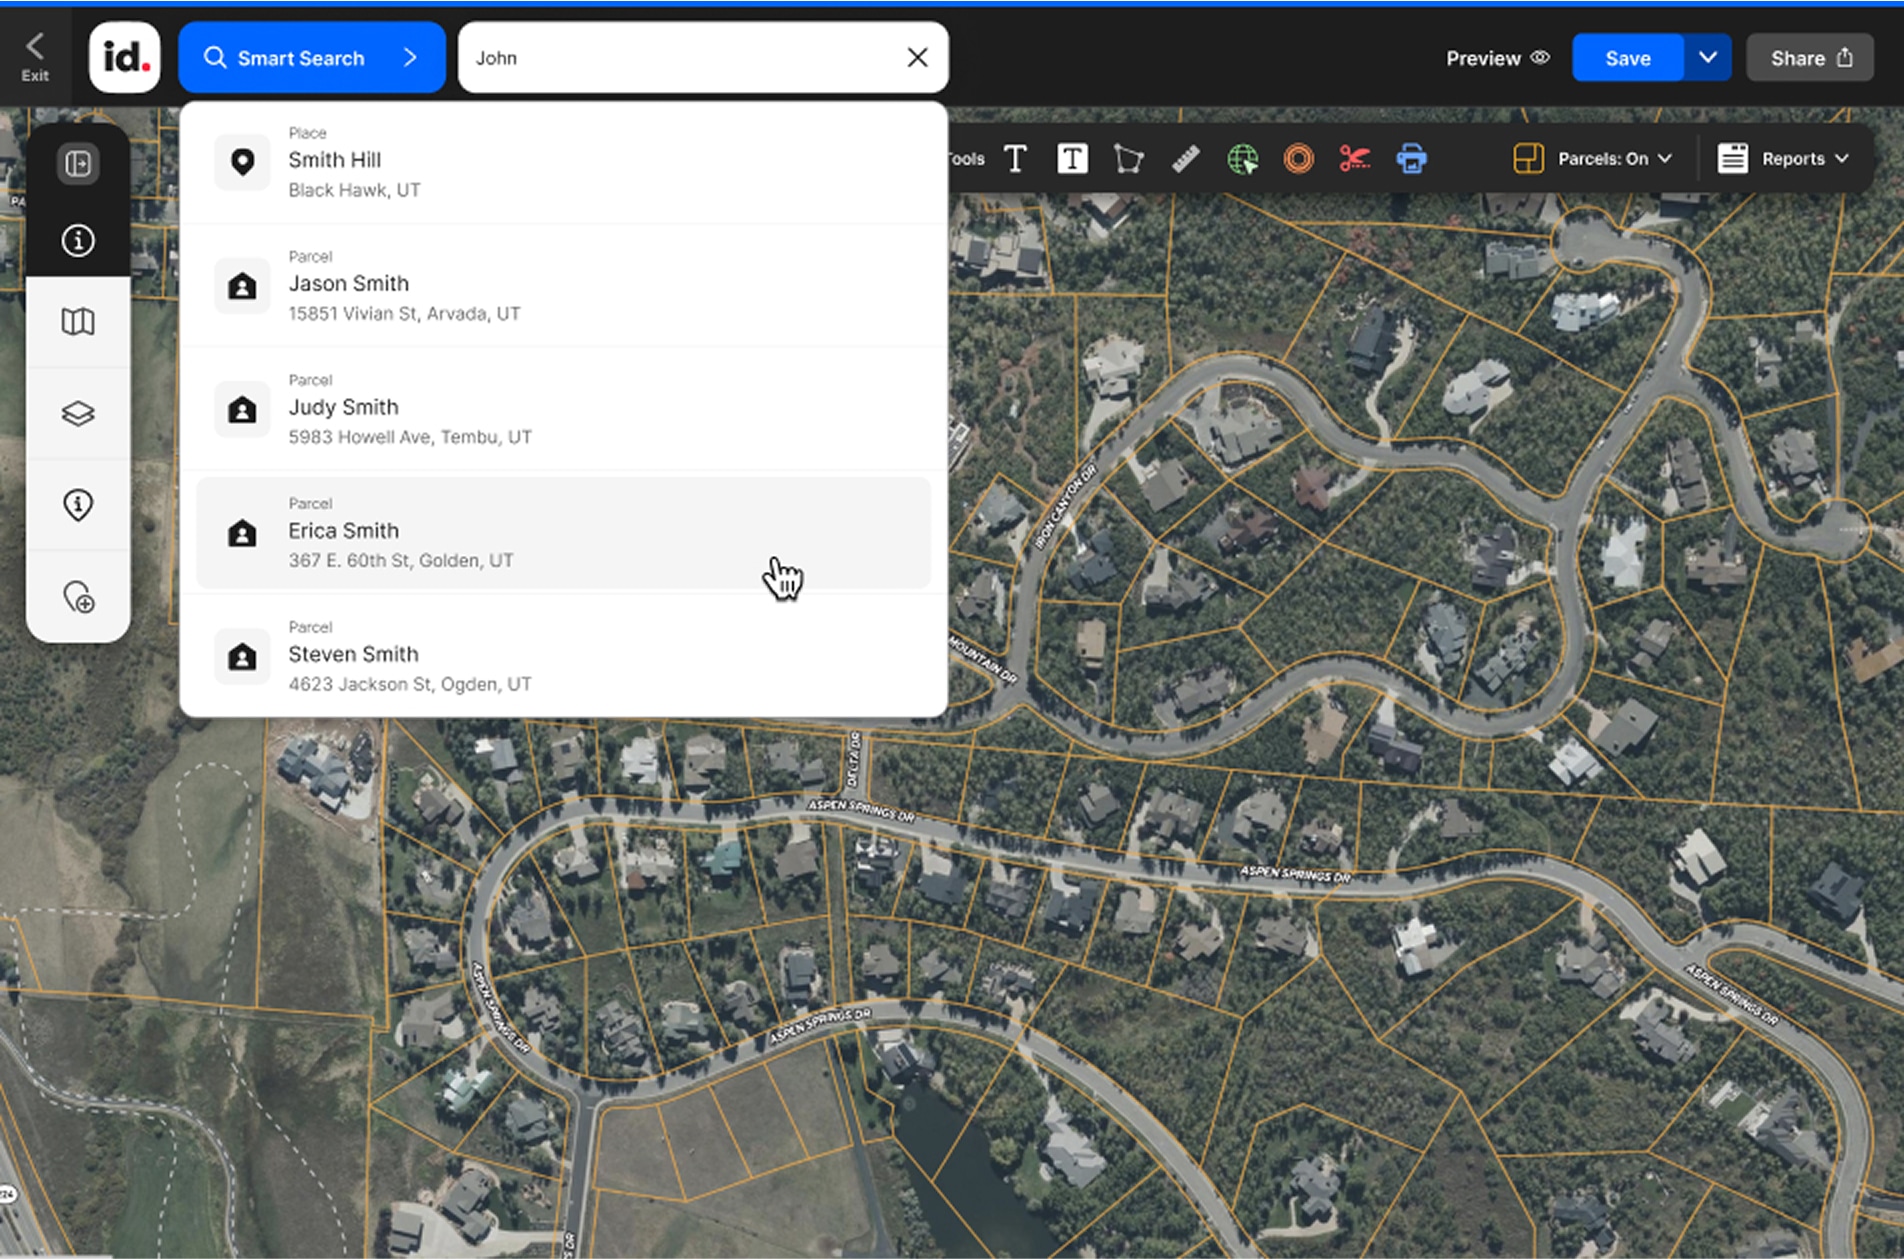Image resolution: width=1904 pixels, height=1259 pixels.
Task: Click the Smith Hill place pin icon
Action: tap(242, 162)
